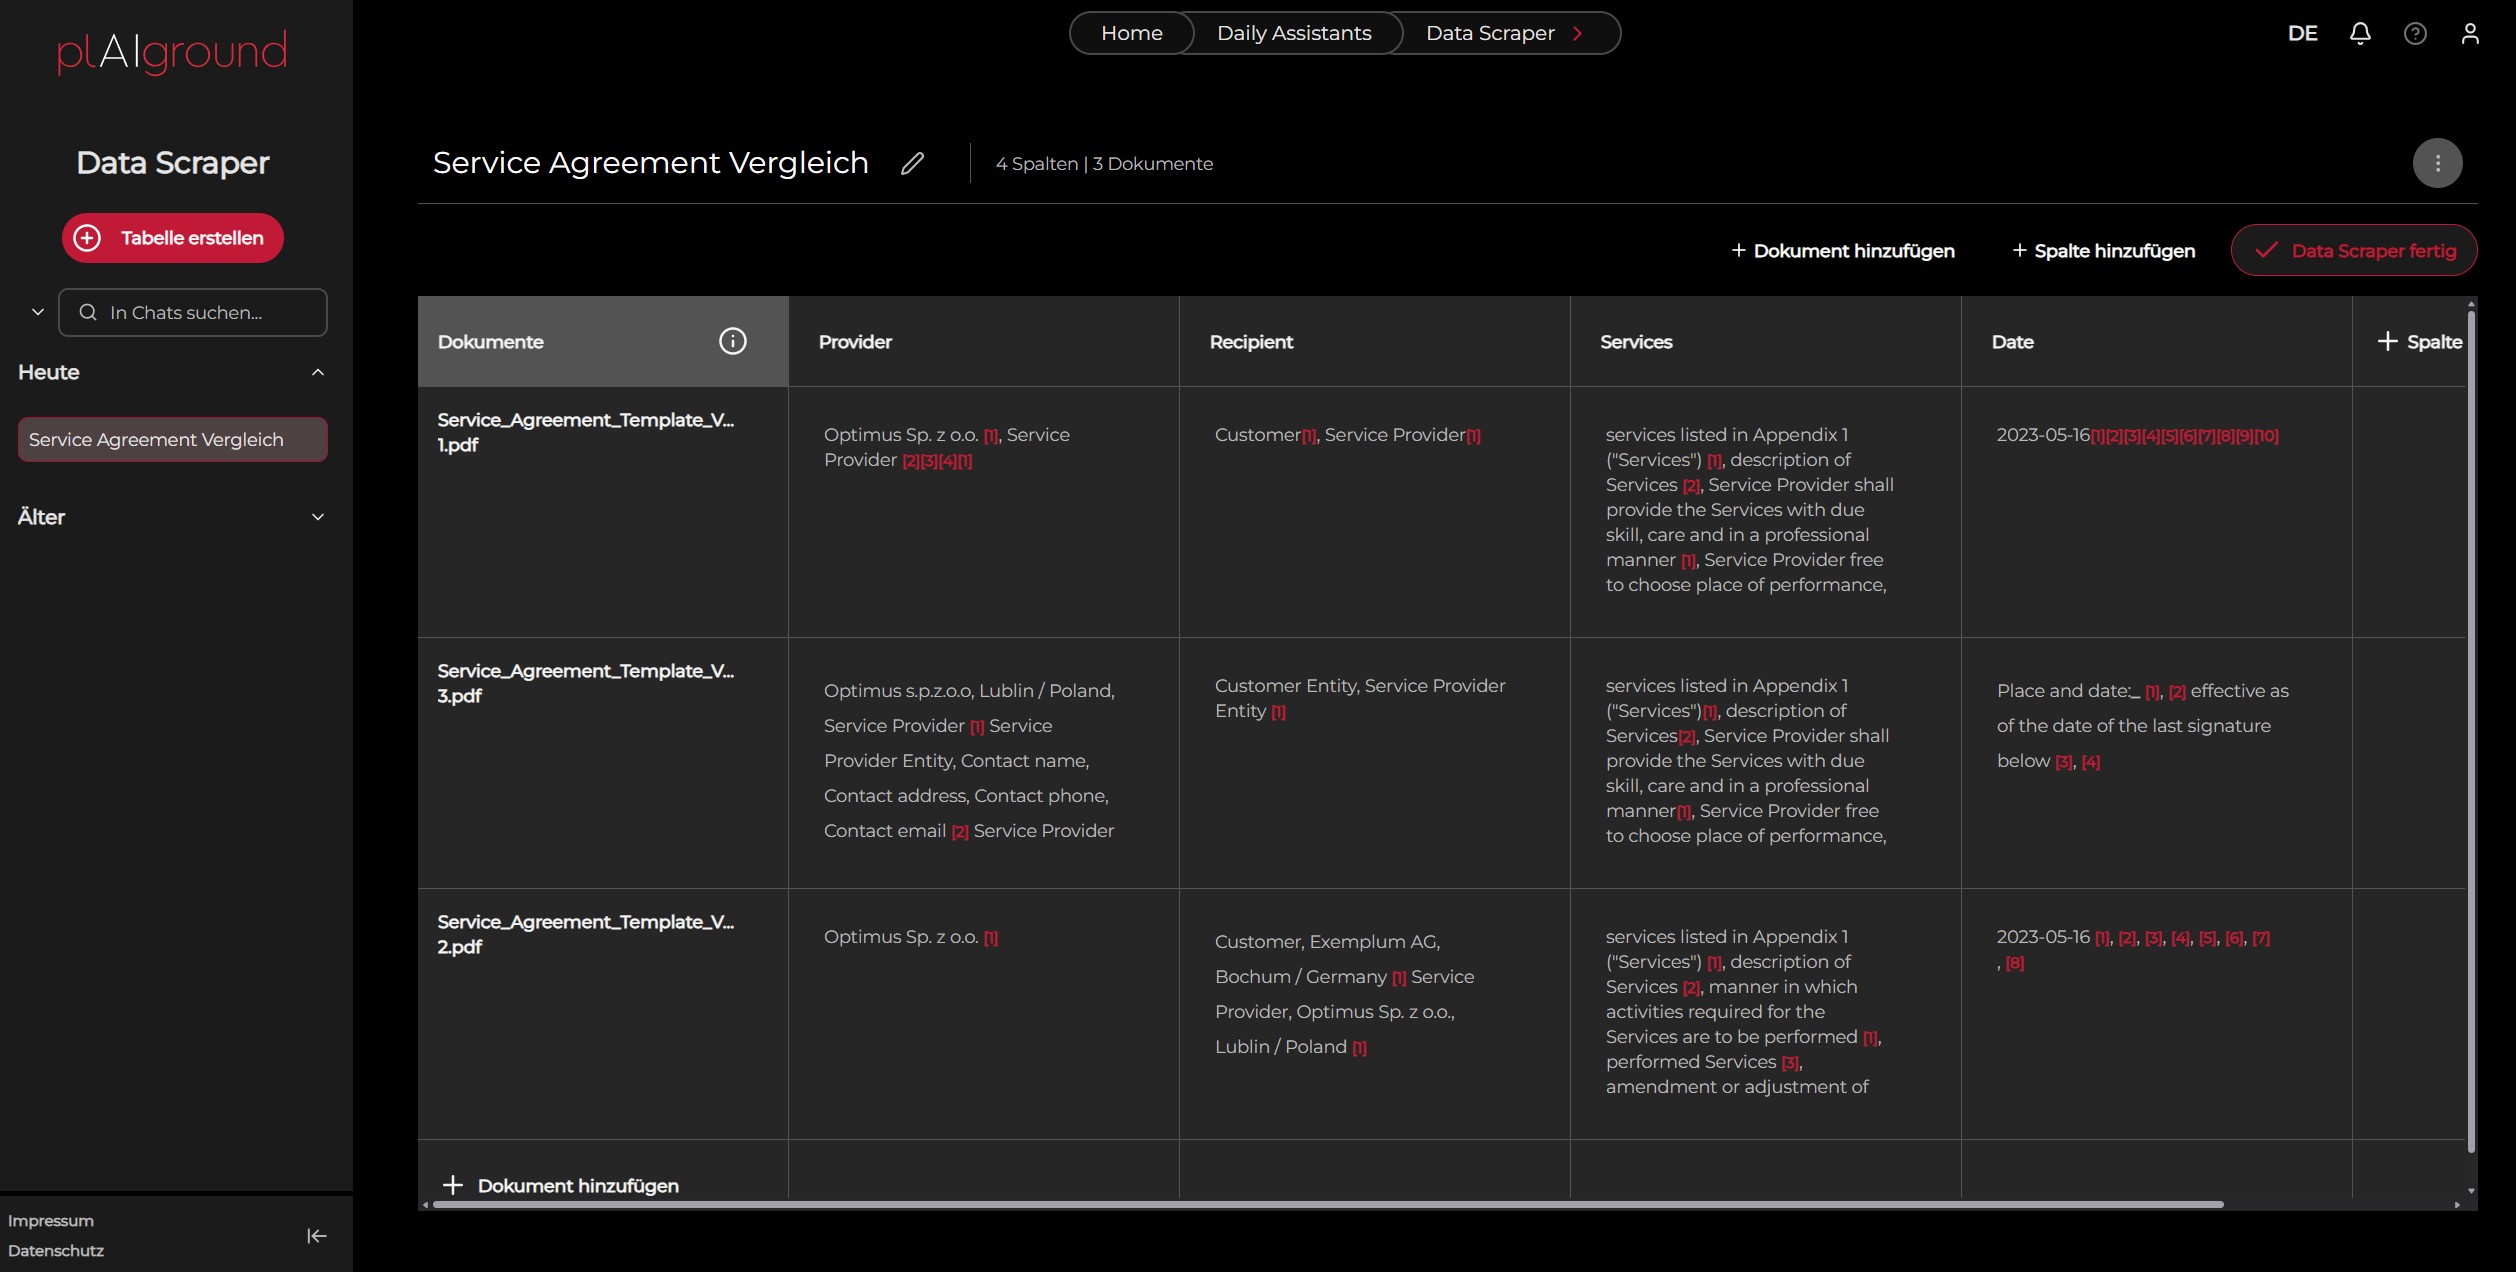The width and height of the screenshot is (2516, 1272).
Task: Click the pencil edit title icon
Action: tap(912, 163)
